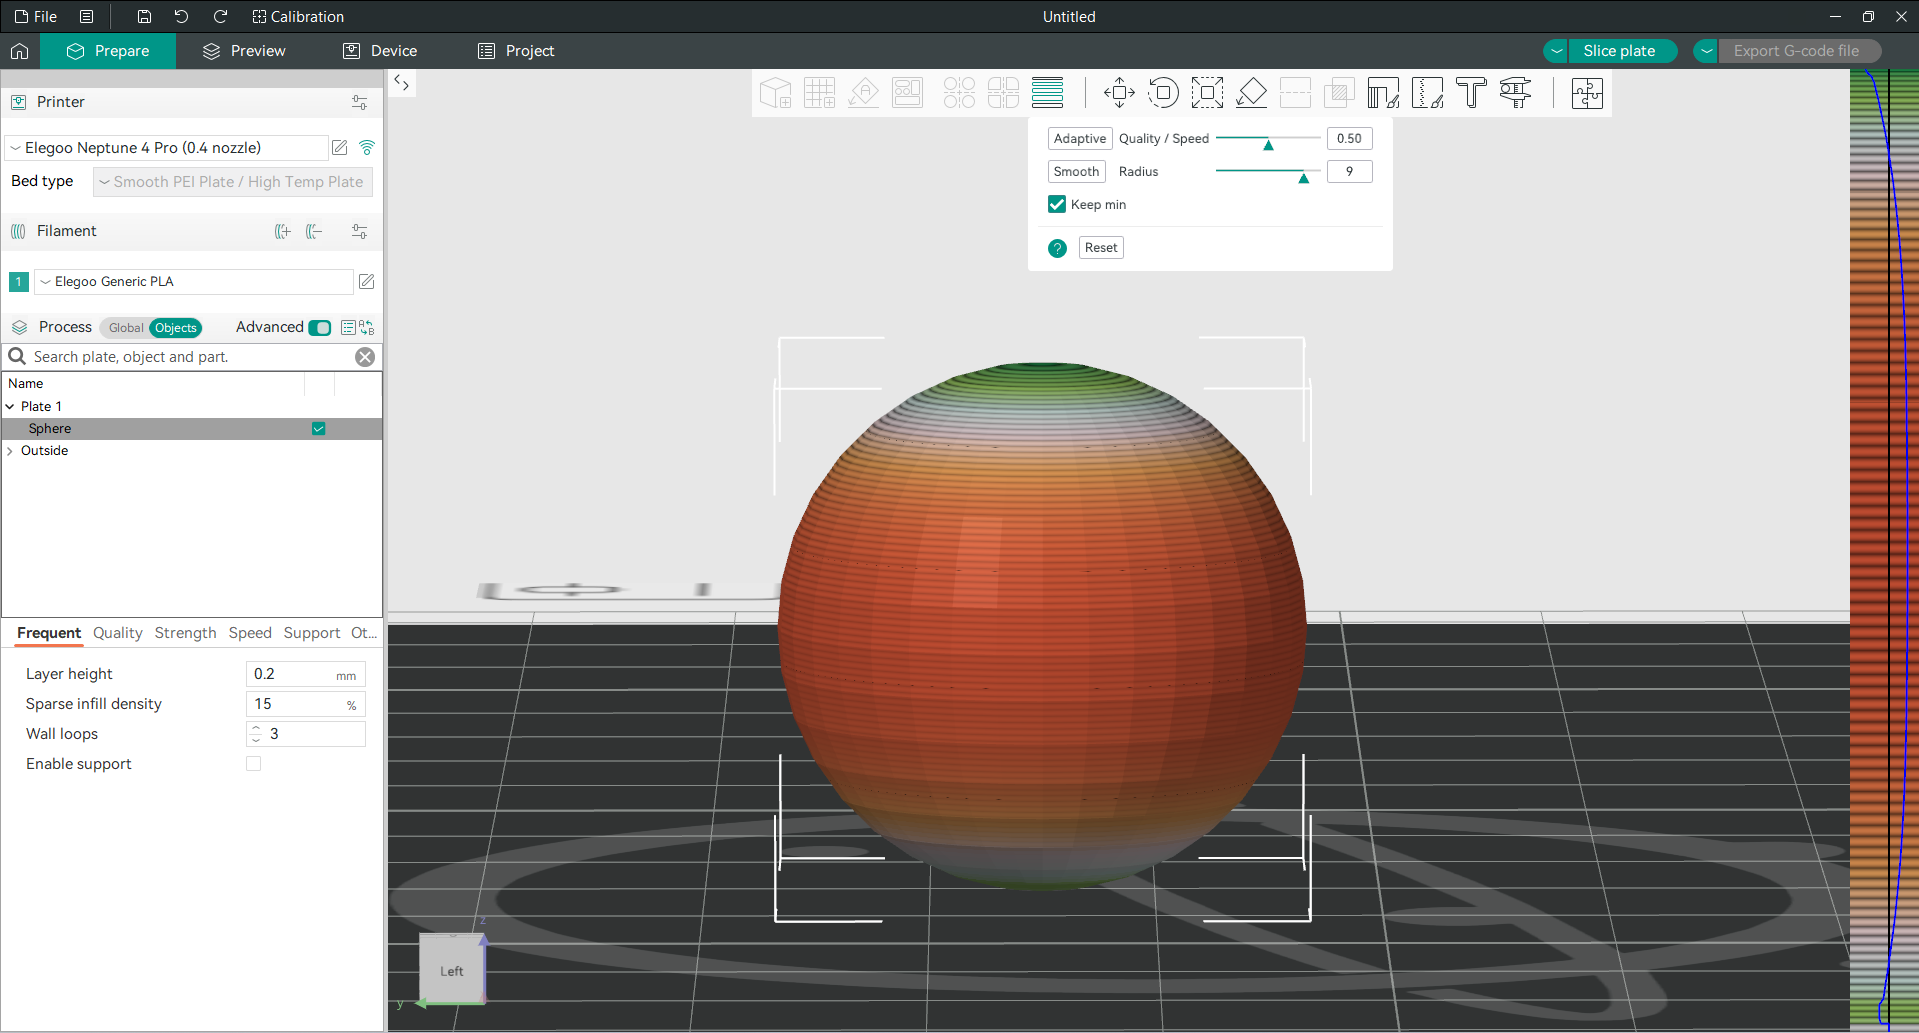
Task: Open the Calibration menu
Action: tap(298, 16)
